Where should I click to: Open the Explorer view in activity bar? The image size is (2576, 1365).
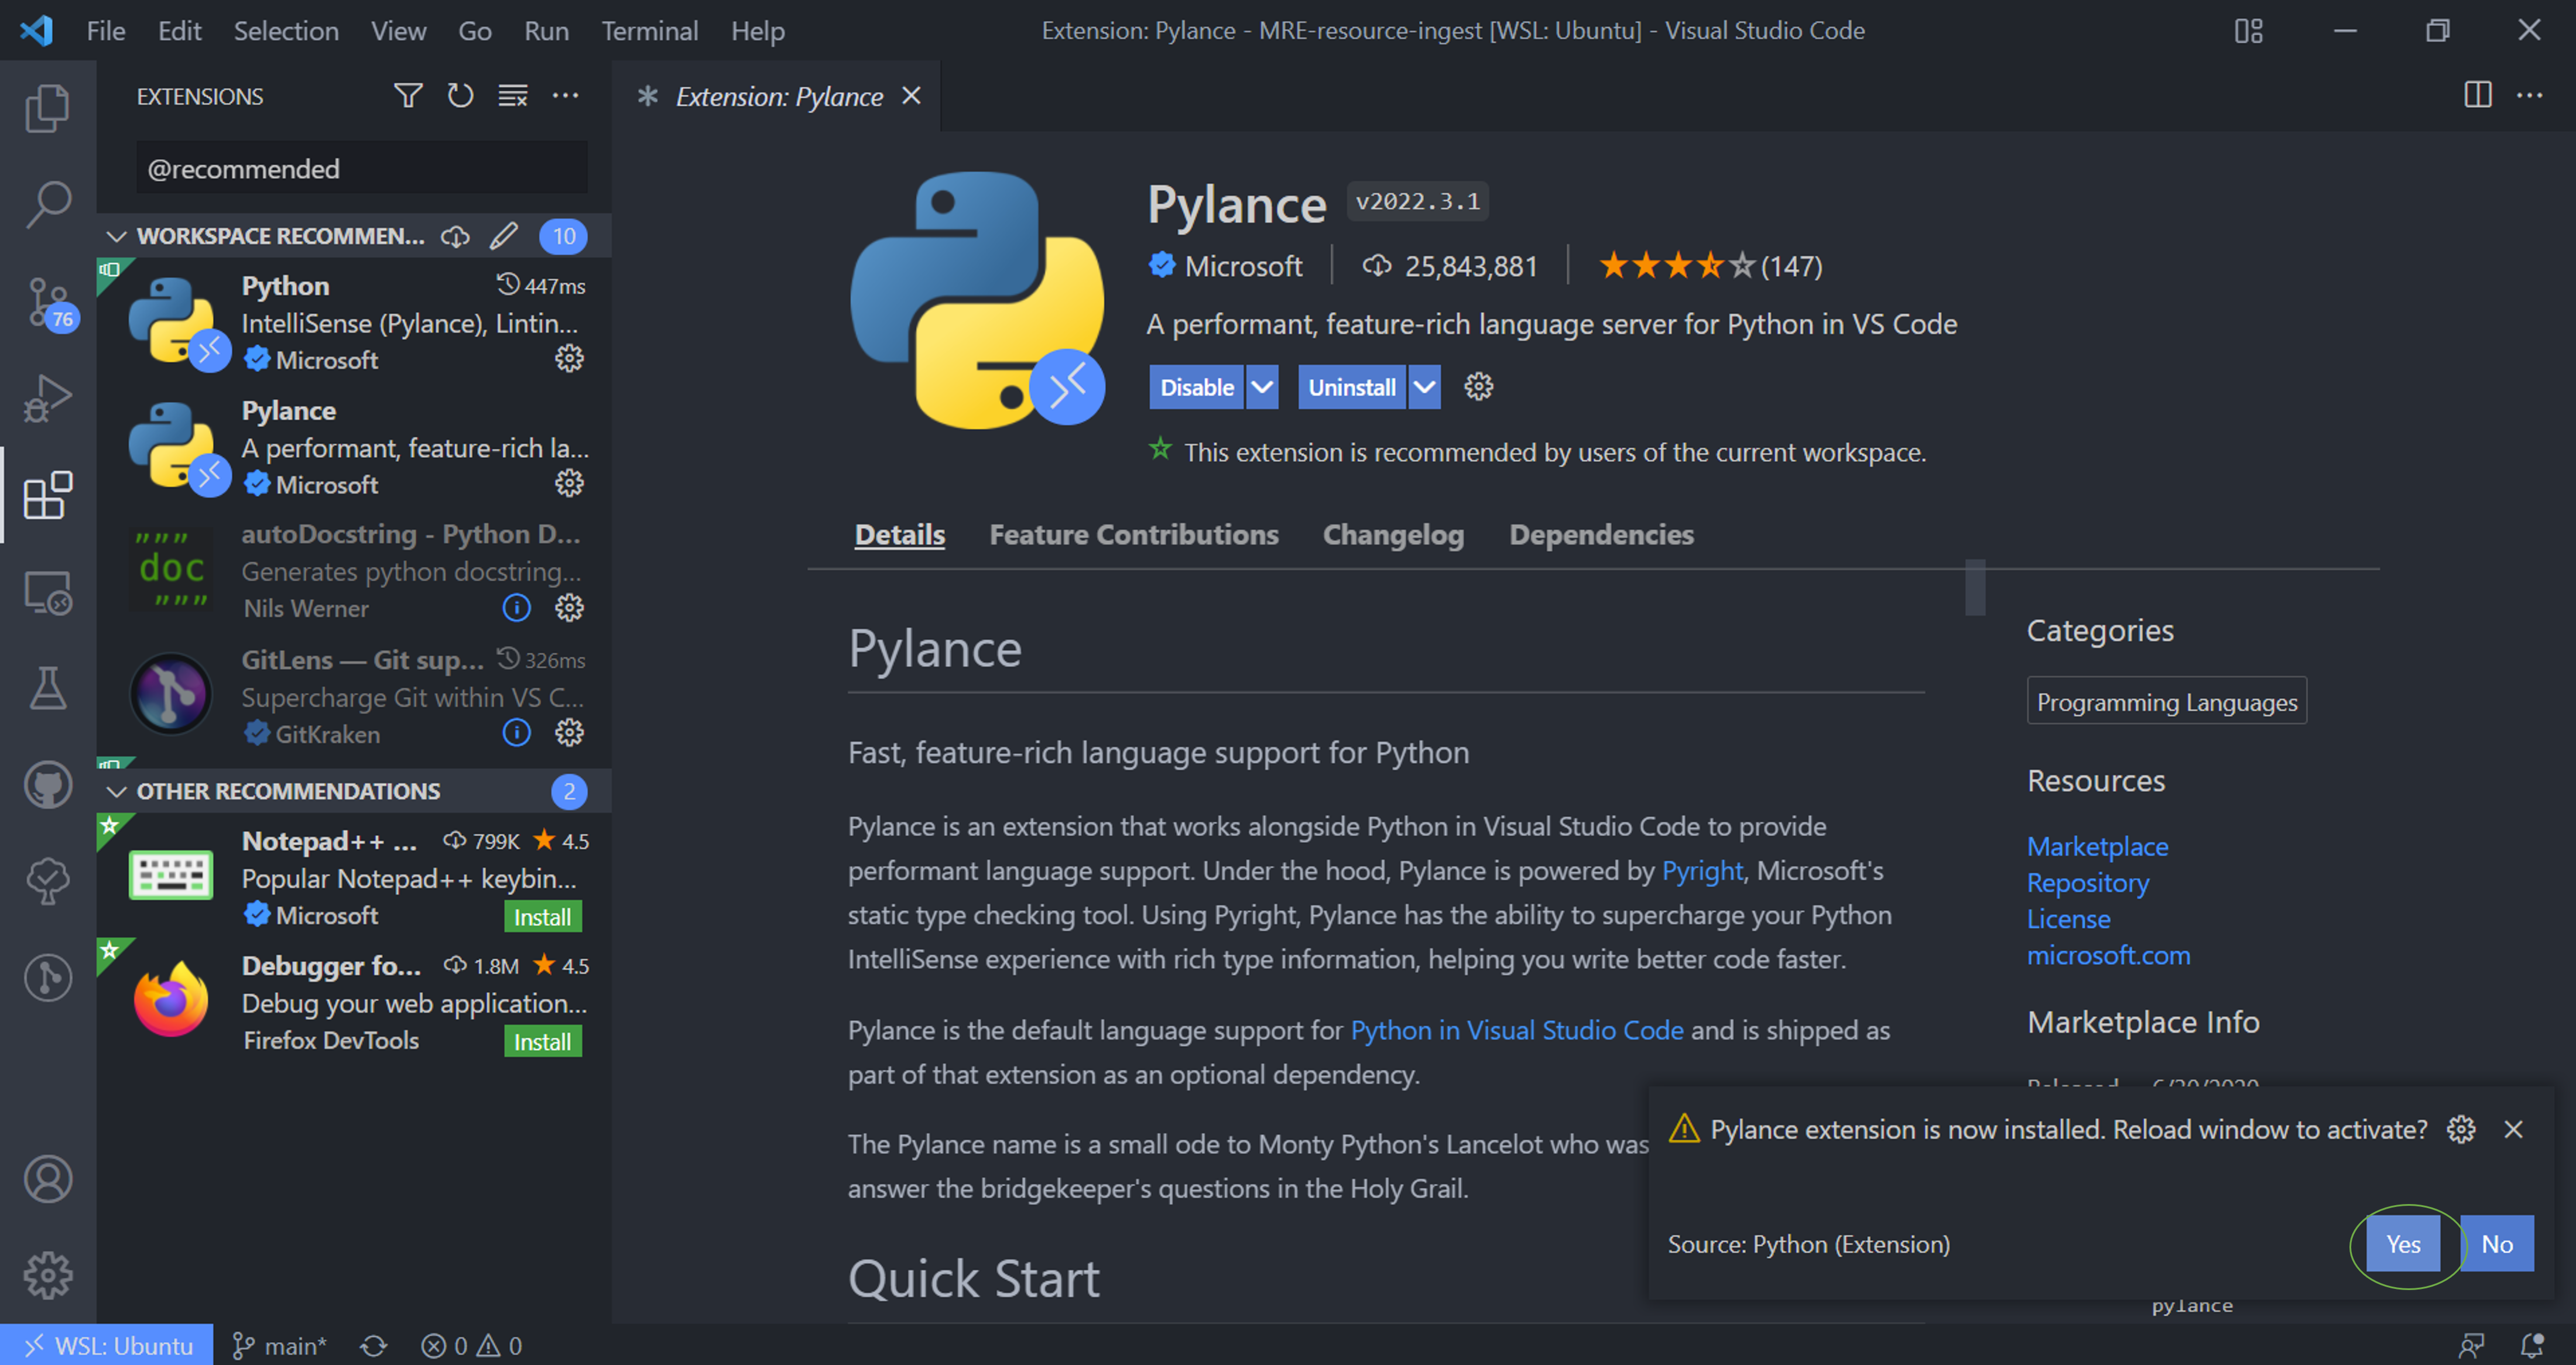pyautogui.click(x=47, y=107)
